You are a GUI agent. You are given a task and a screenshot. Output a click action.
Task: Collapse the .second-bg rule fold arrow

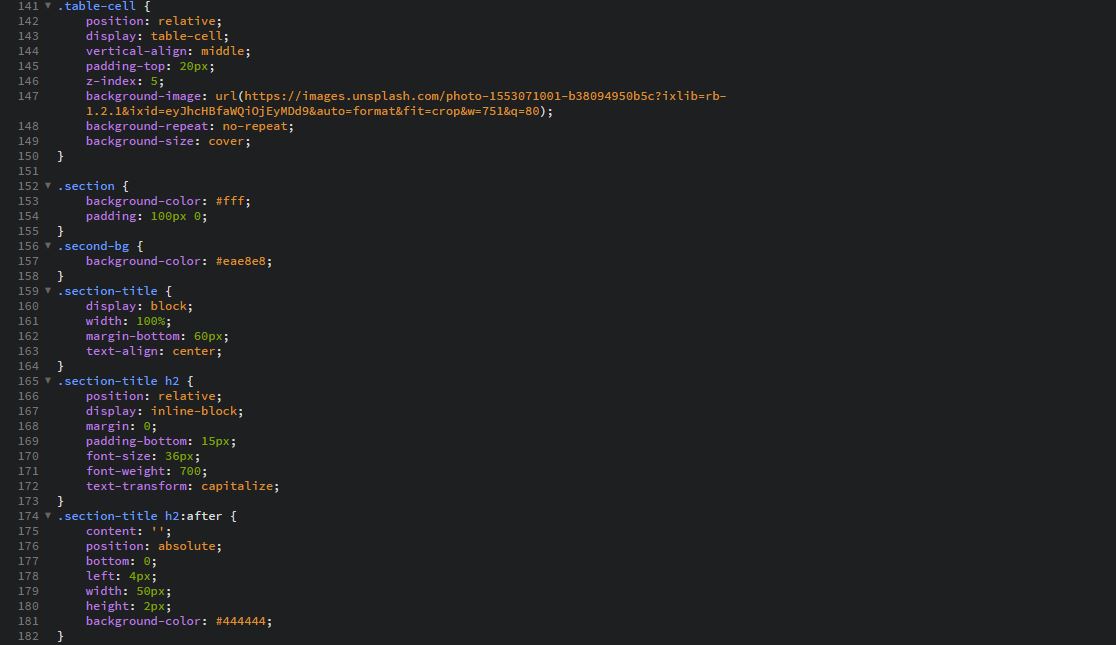click(x=48, y=246)
